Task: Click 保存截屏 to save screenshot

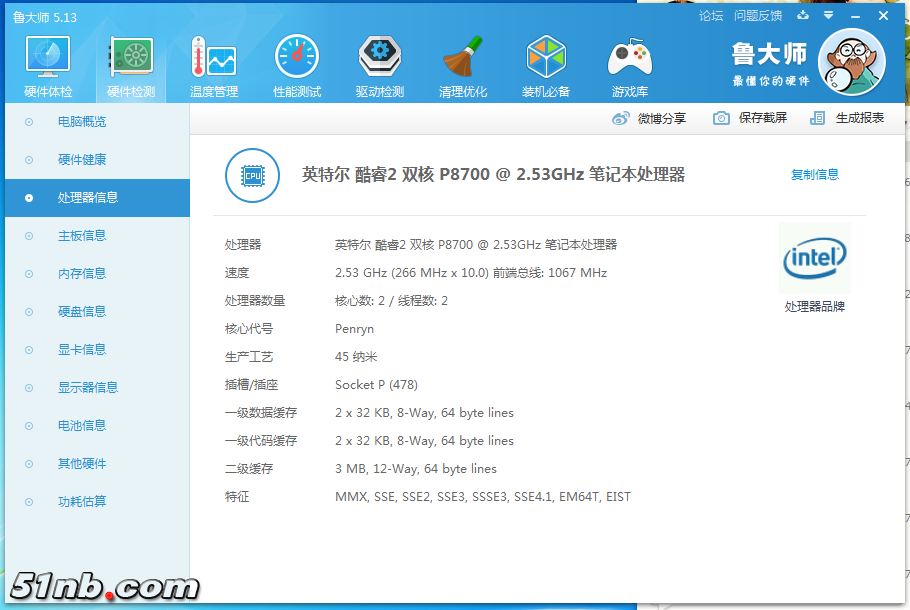Action: [750, 118]
